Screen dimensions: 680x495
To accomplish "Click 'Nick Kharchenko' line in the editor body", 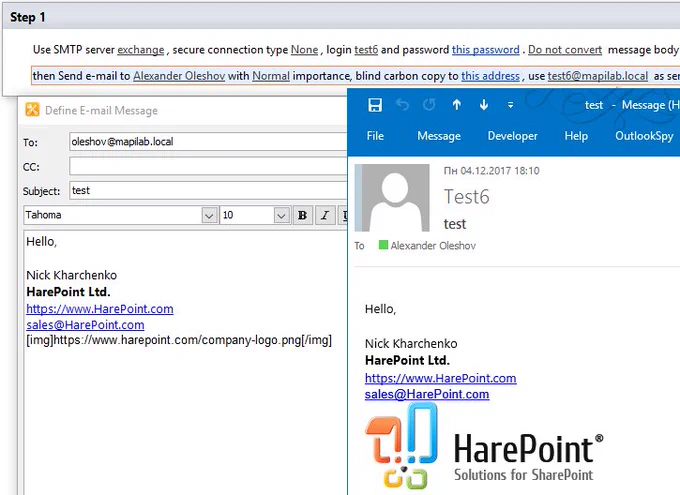I will click(x=72, y=275).
